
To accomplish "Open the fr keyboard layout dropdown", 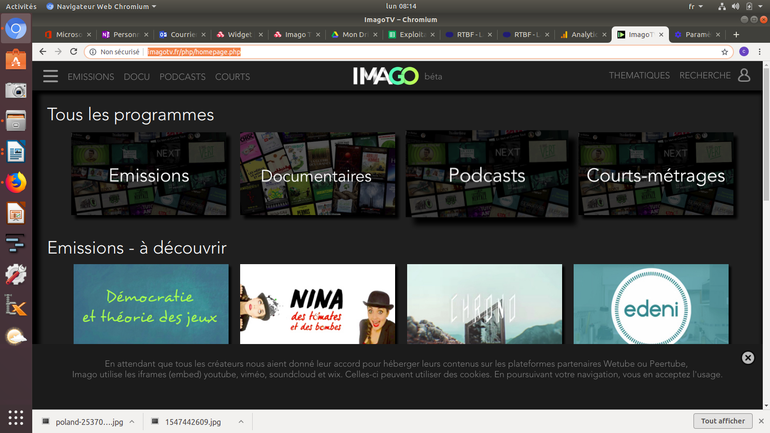I will (x=695, y=6).
